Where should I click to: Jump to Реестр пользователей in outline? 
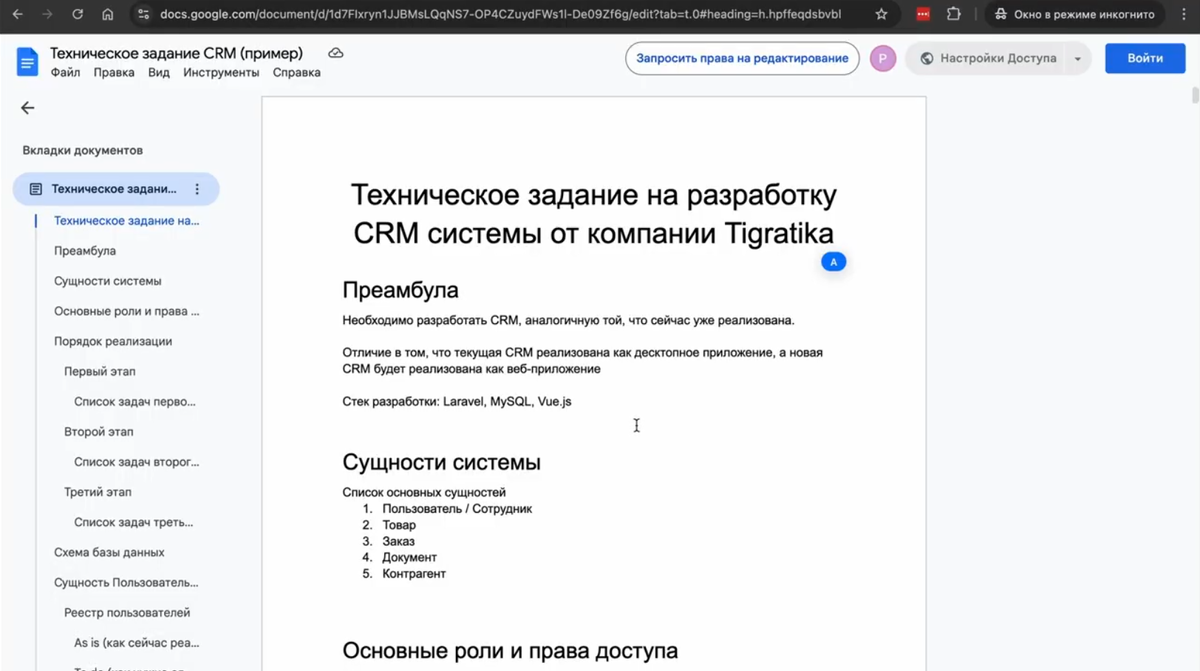[127, 612]
